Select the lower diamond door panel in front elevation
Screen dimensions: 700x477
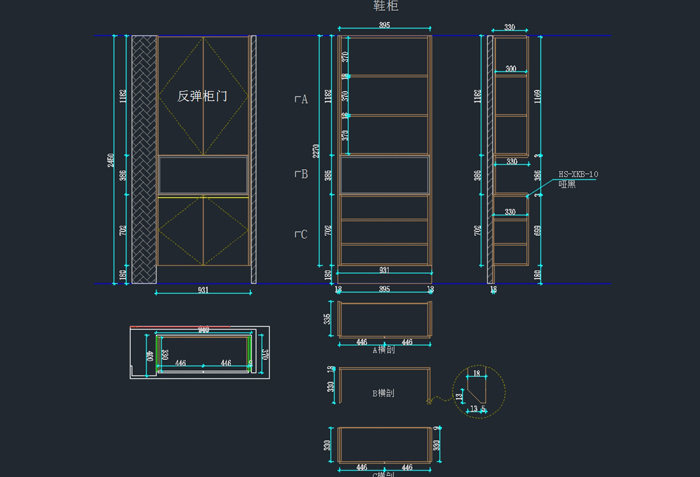tap(203, 232)
